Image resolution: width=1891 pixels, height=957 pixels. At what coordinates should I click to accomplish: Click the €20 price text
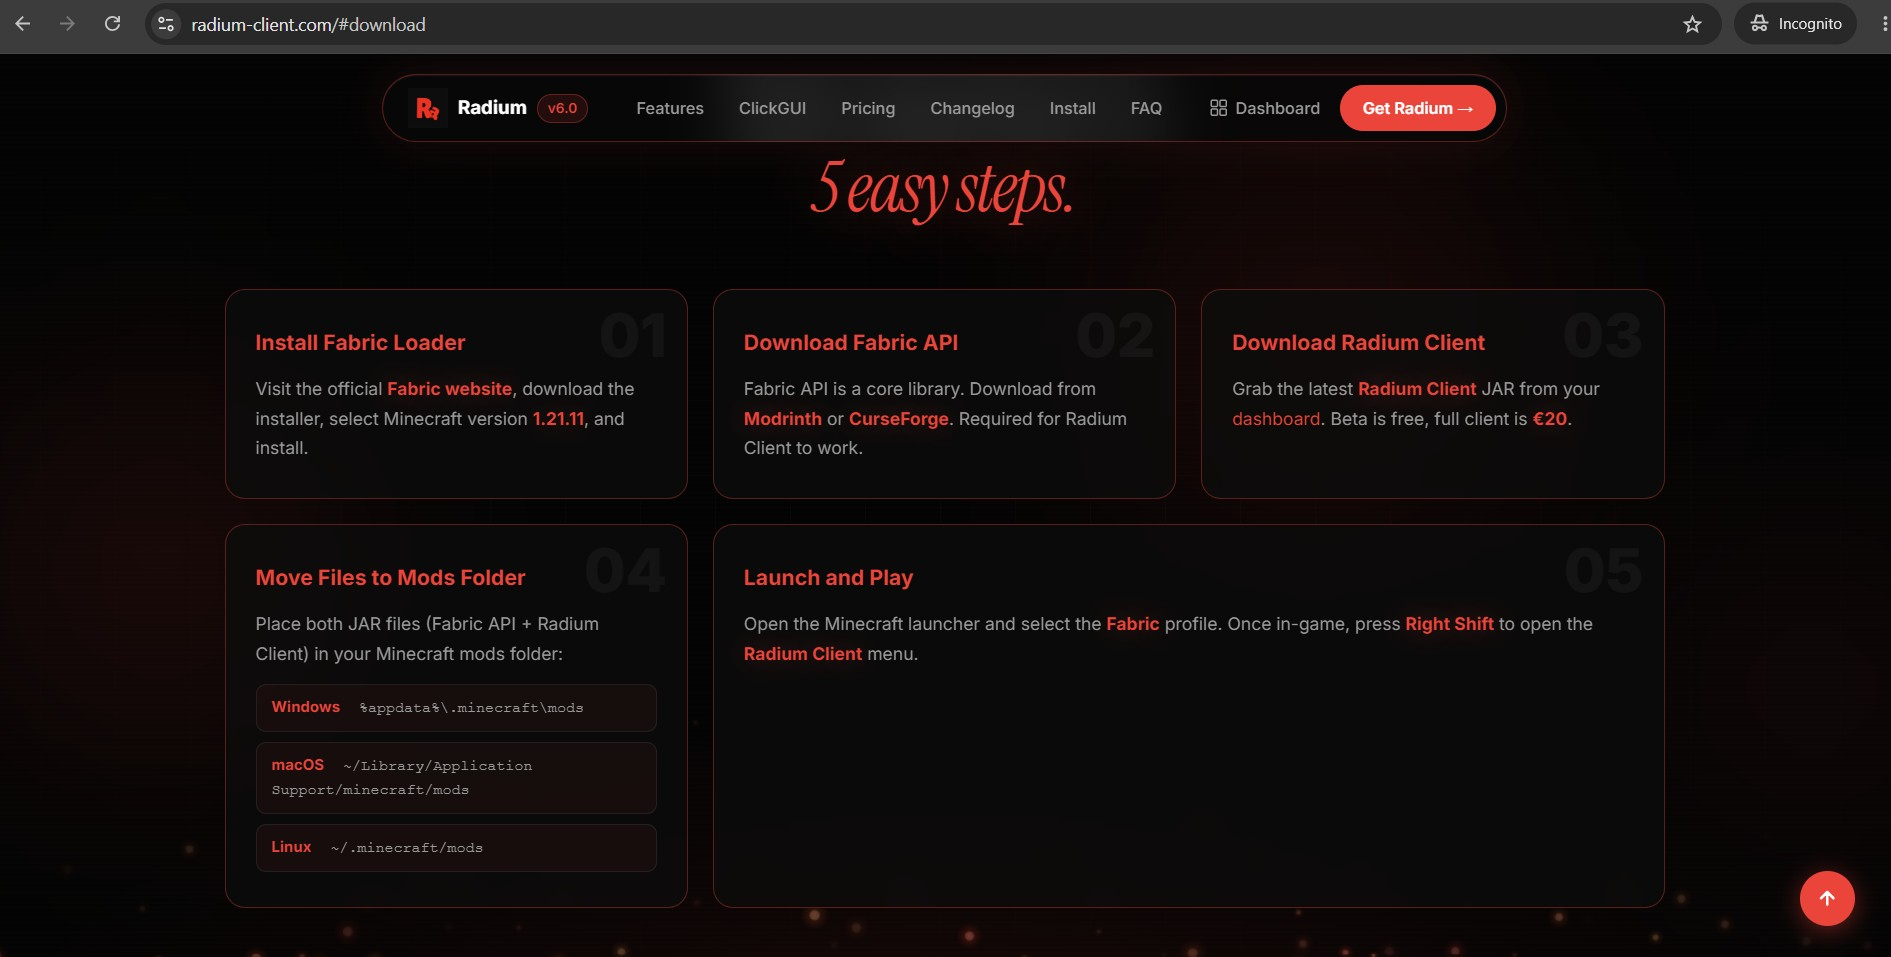click(x=1549, y=419)
